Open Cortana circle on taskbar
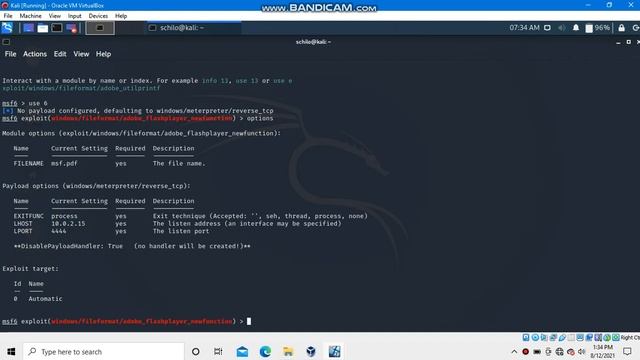Image resolution: width=640 pixels, height=360 pixels. pos(196,351)
